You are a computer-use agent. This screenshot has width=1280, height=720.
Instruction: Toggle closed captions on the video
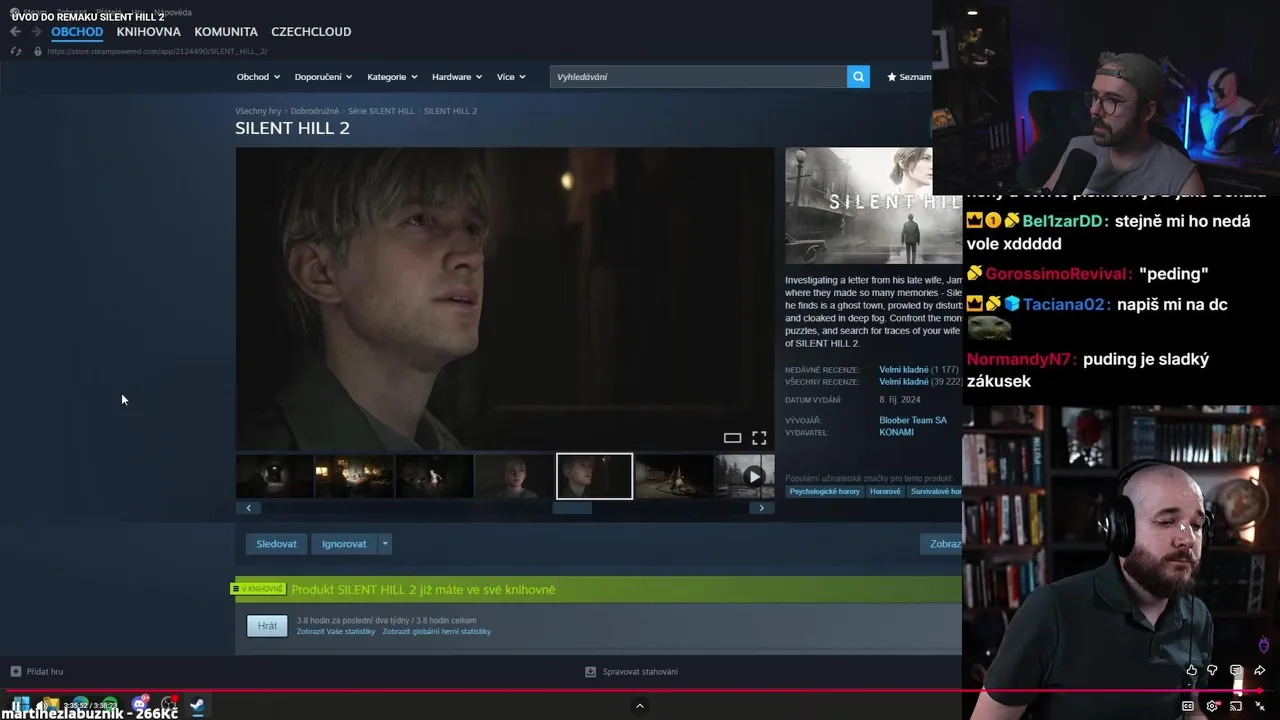(1188, 706)
